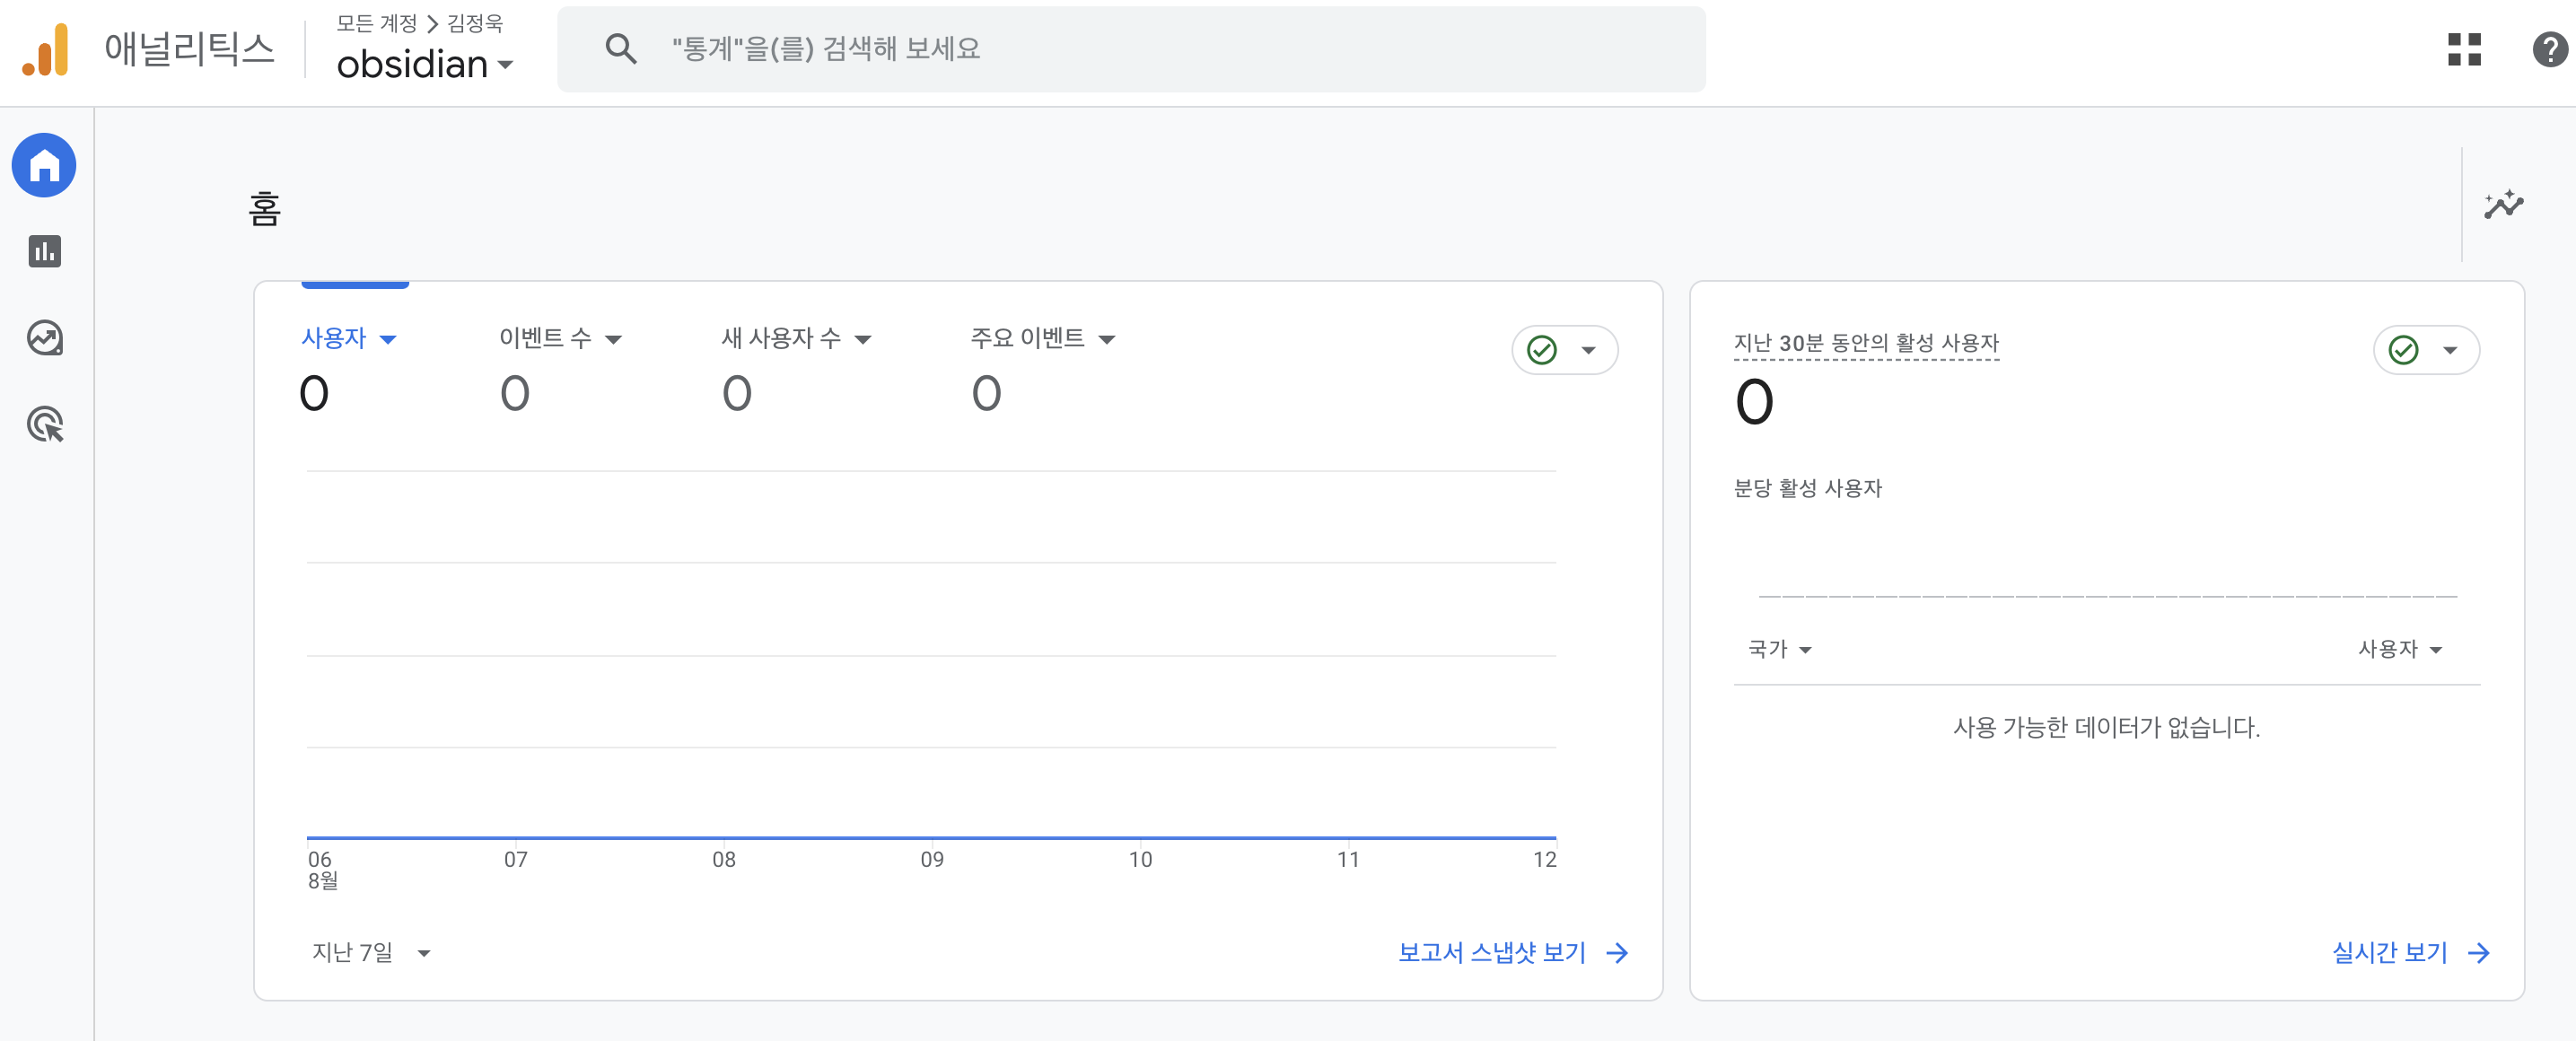Open the Explore section sidebar icon
This screenshot has width=2576, height=1041.
point(44,338)
